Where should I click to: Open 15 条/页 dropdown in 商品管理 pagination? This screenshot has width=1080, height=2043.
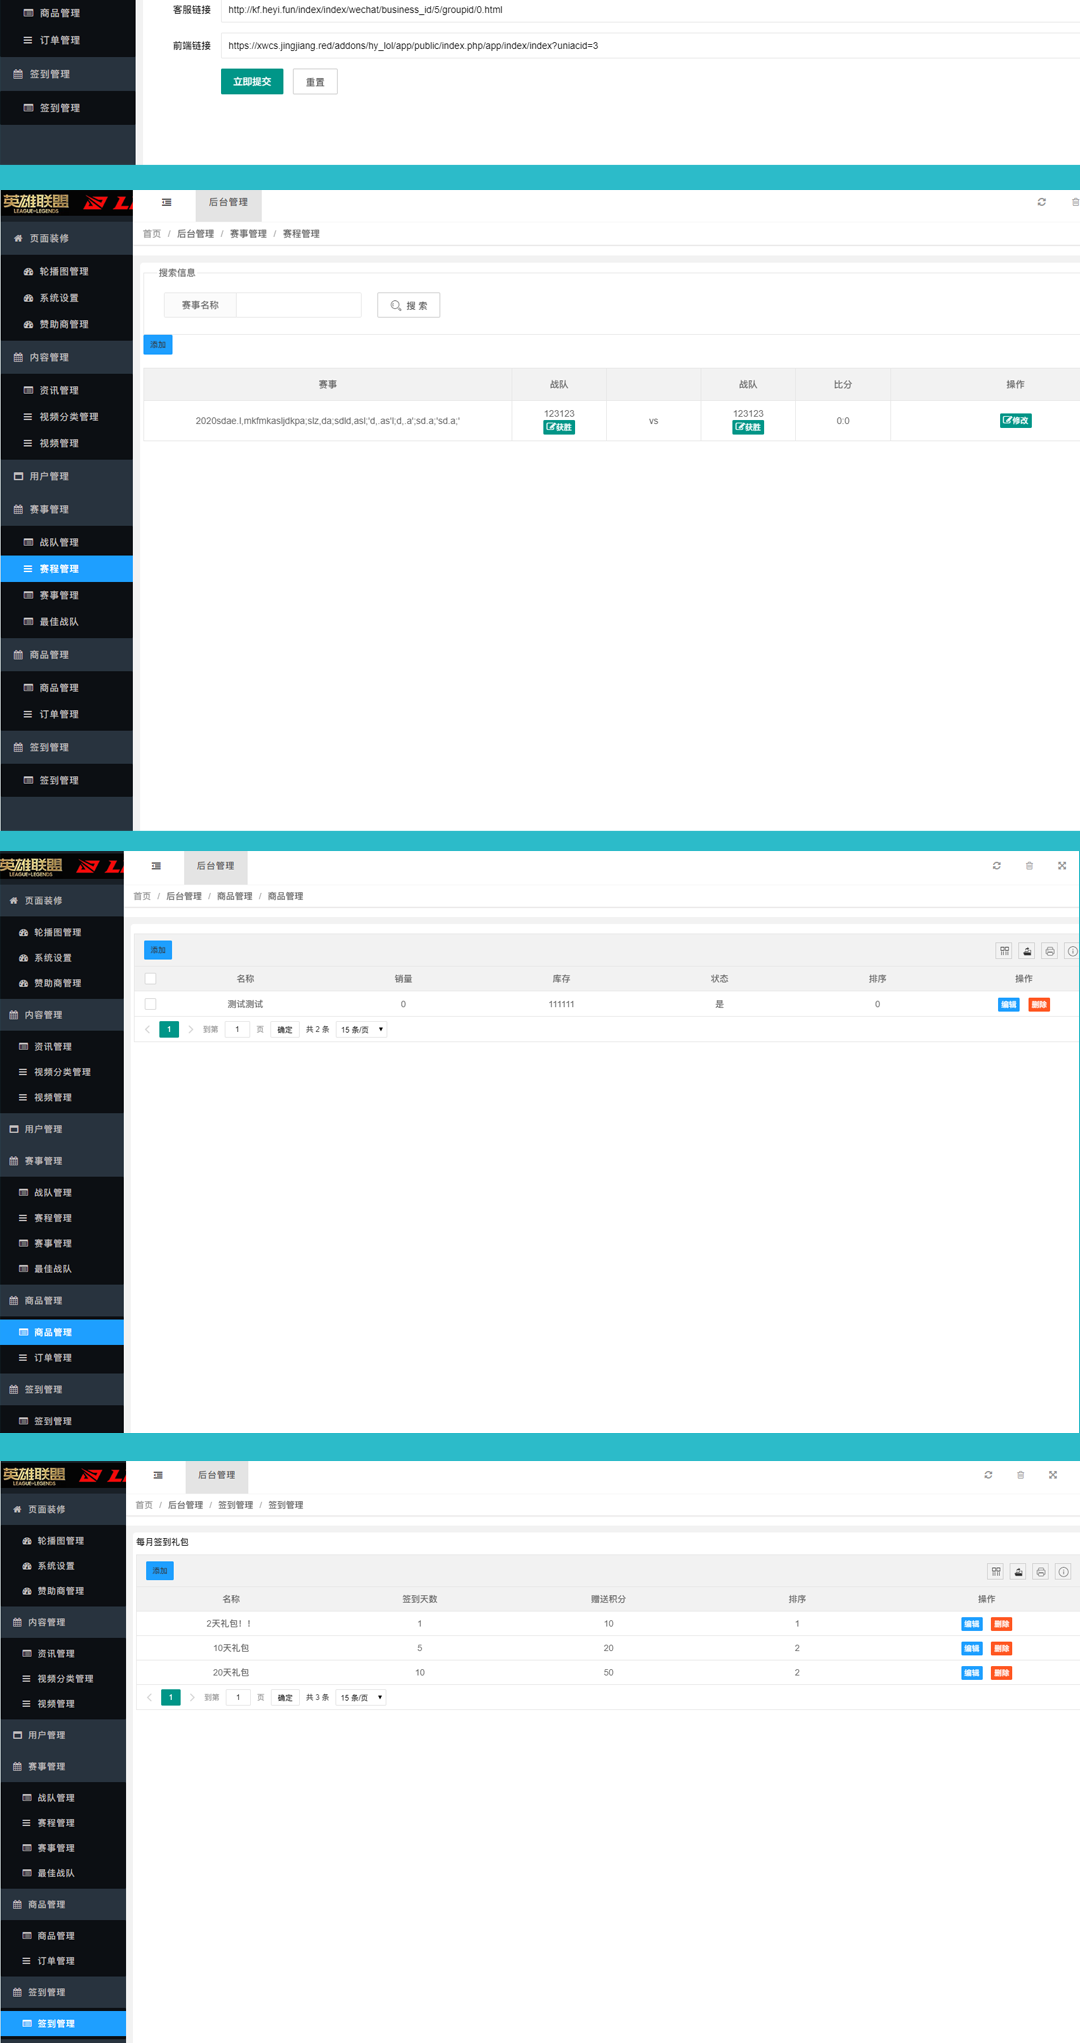point(361,1029)
